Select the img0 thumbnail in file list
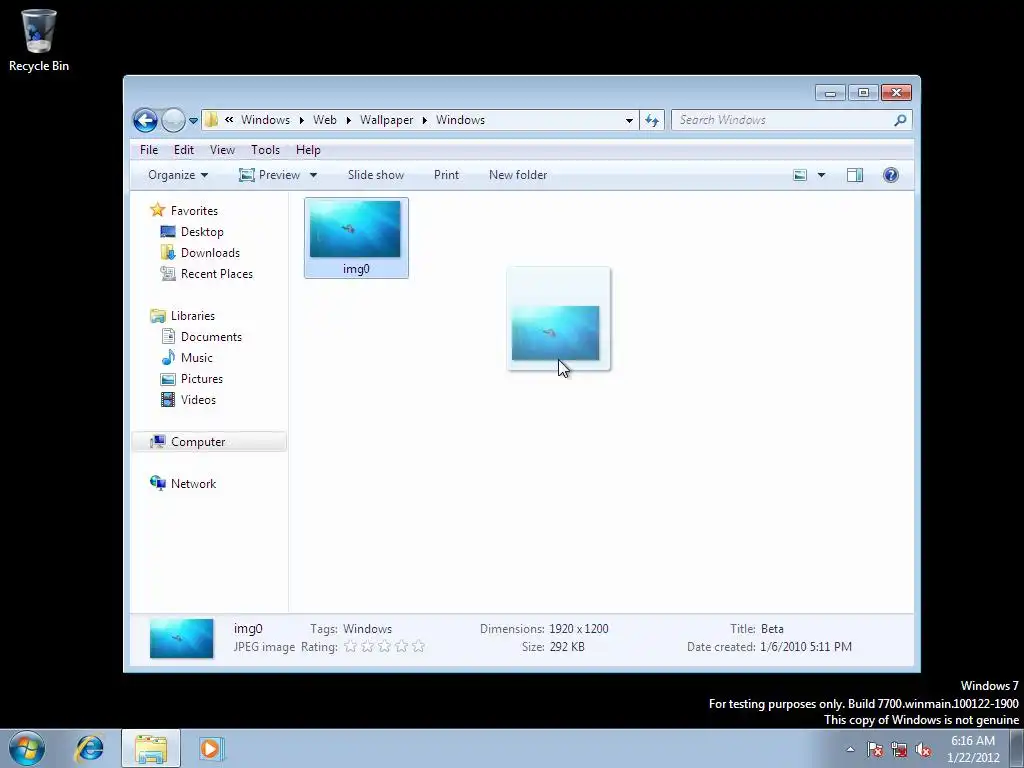Screen dimensions: 1024x768 tap(355, 229)
